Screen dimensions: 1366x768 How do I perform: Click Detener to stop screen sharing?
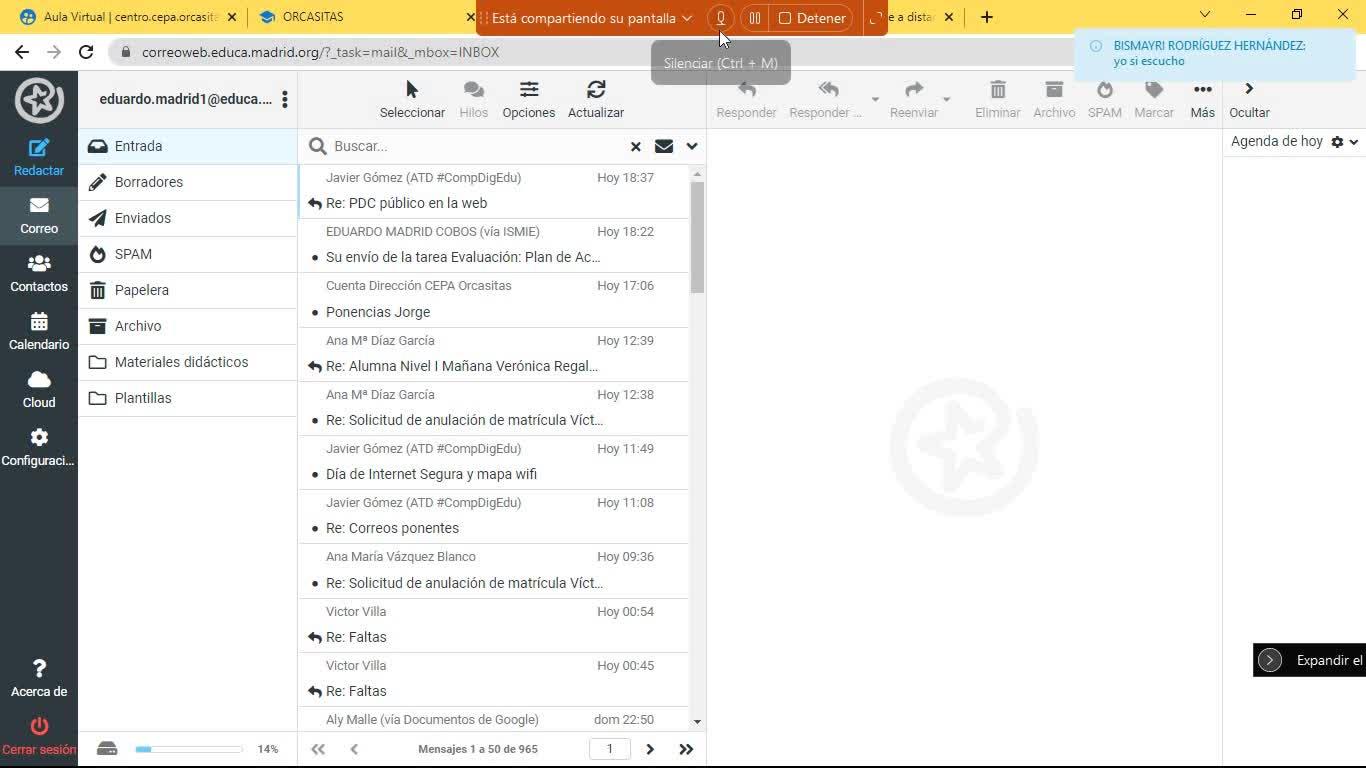(811, 18)
